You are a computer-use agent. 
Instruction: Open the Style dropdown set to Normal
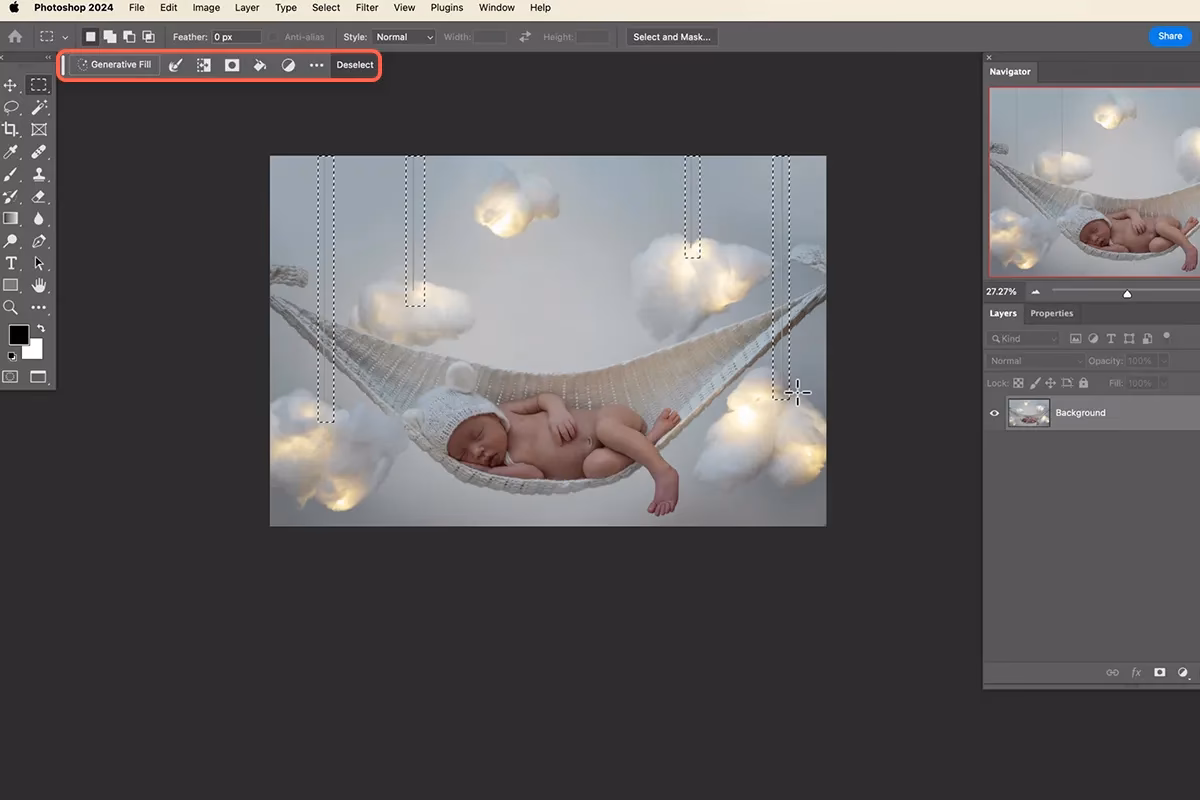pos(404,37)
